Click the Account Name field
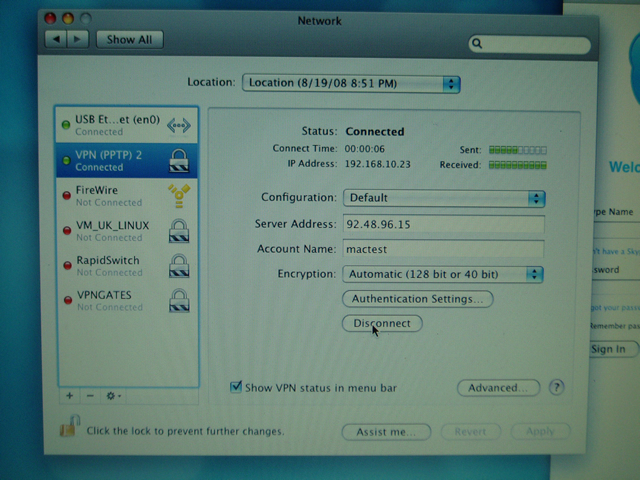The width and height of the screenshot is (640, 480). [443, 249]
